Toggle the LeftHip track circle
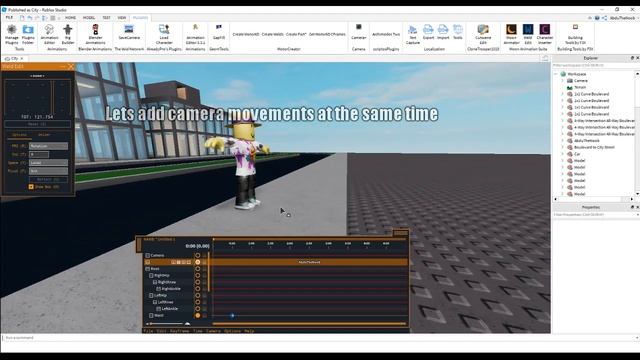 [198, 296]
